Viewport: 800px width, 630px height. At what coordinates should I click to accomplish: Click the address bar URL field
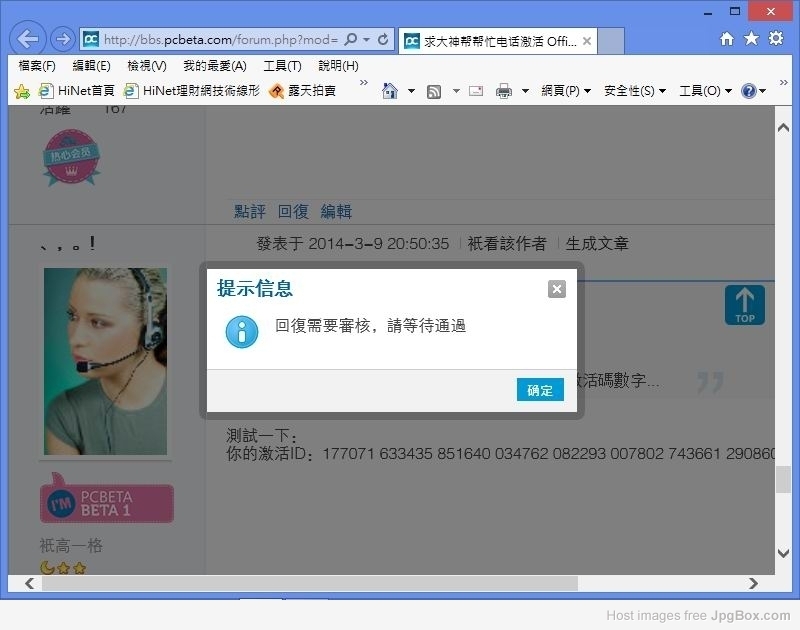click(218, 40)
